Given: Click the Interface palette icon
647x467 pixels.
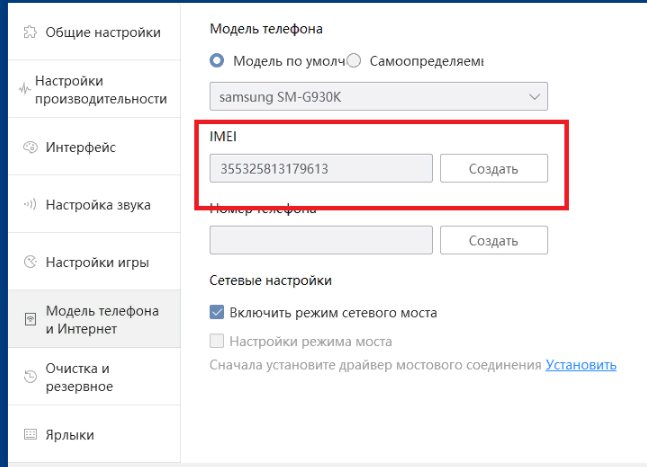Looking at the screenshot, I should [x=29, y=148].
